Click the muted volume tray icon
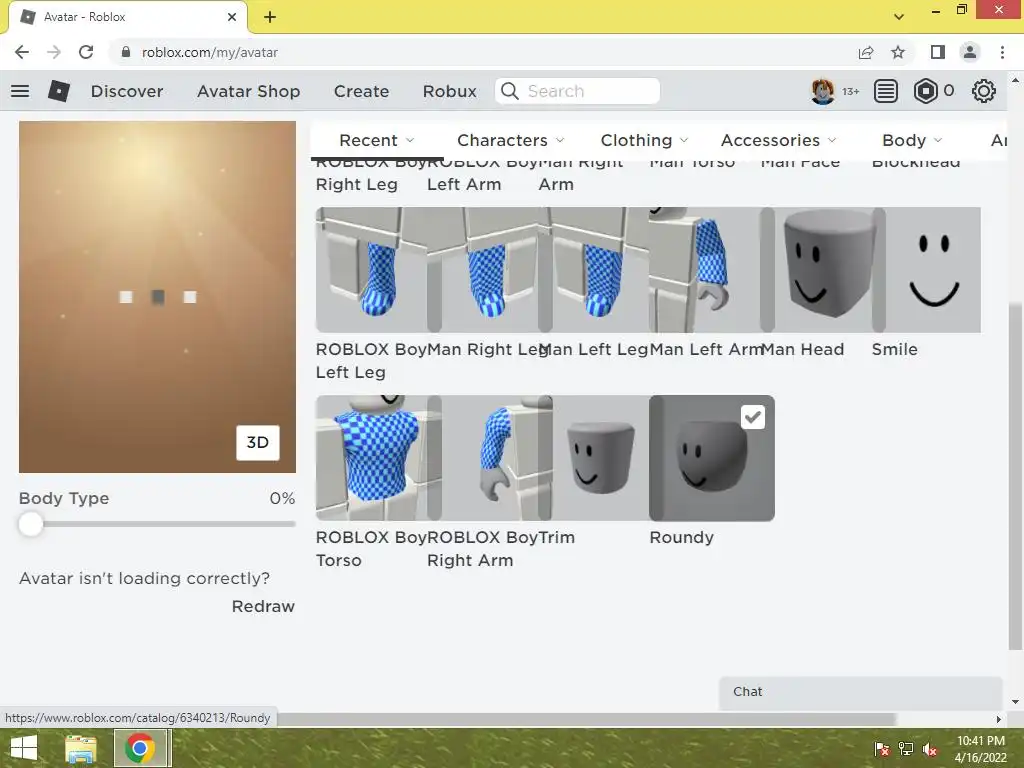Viewport: 1024px width, 768px height. click(930, 749)
